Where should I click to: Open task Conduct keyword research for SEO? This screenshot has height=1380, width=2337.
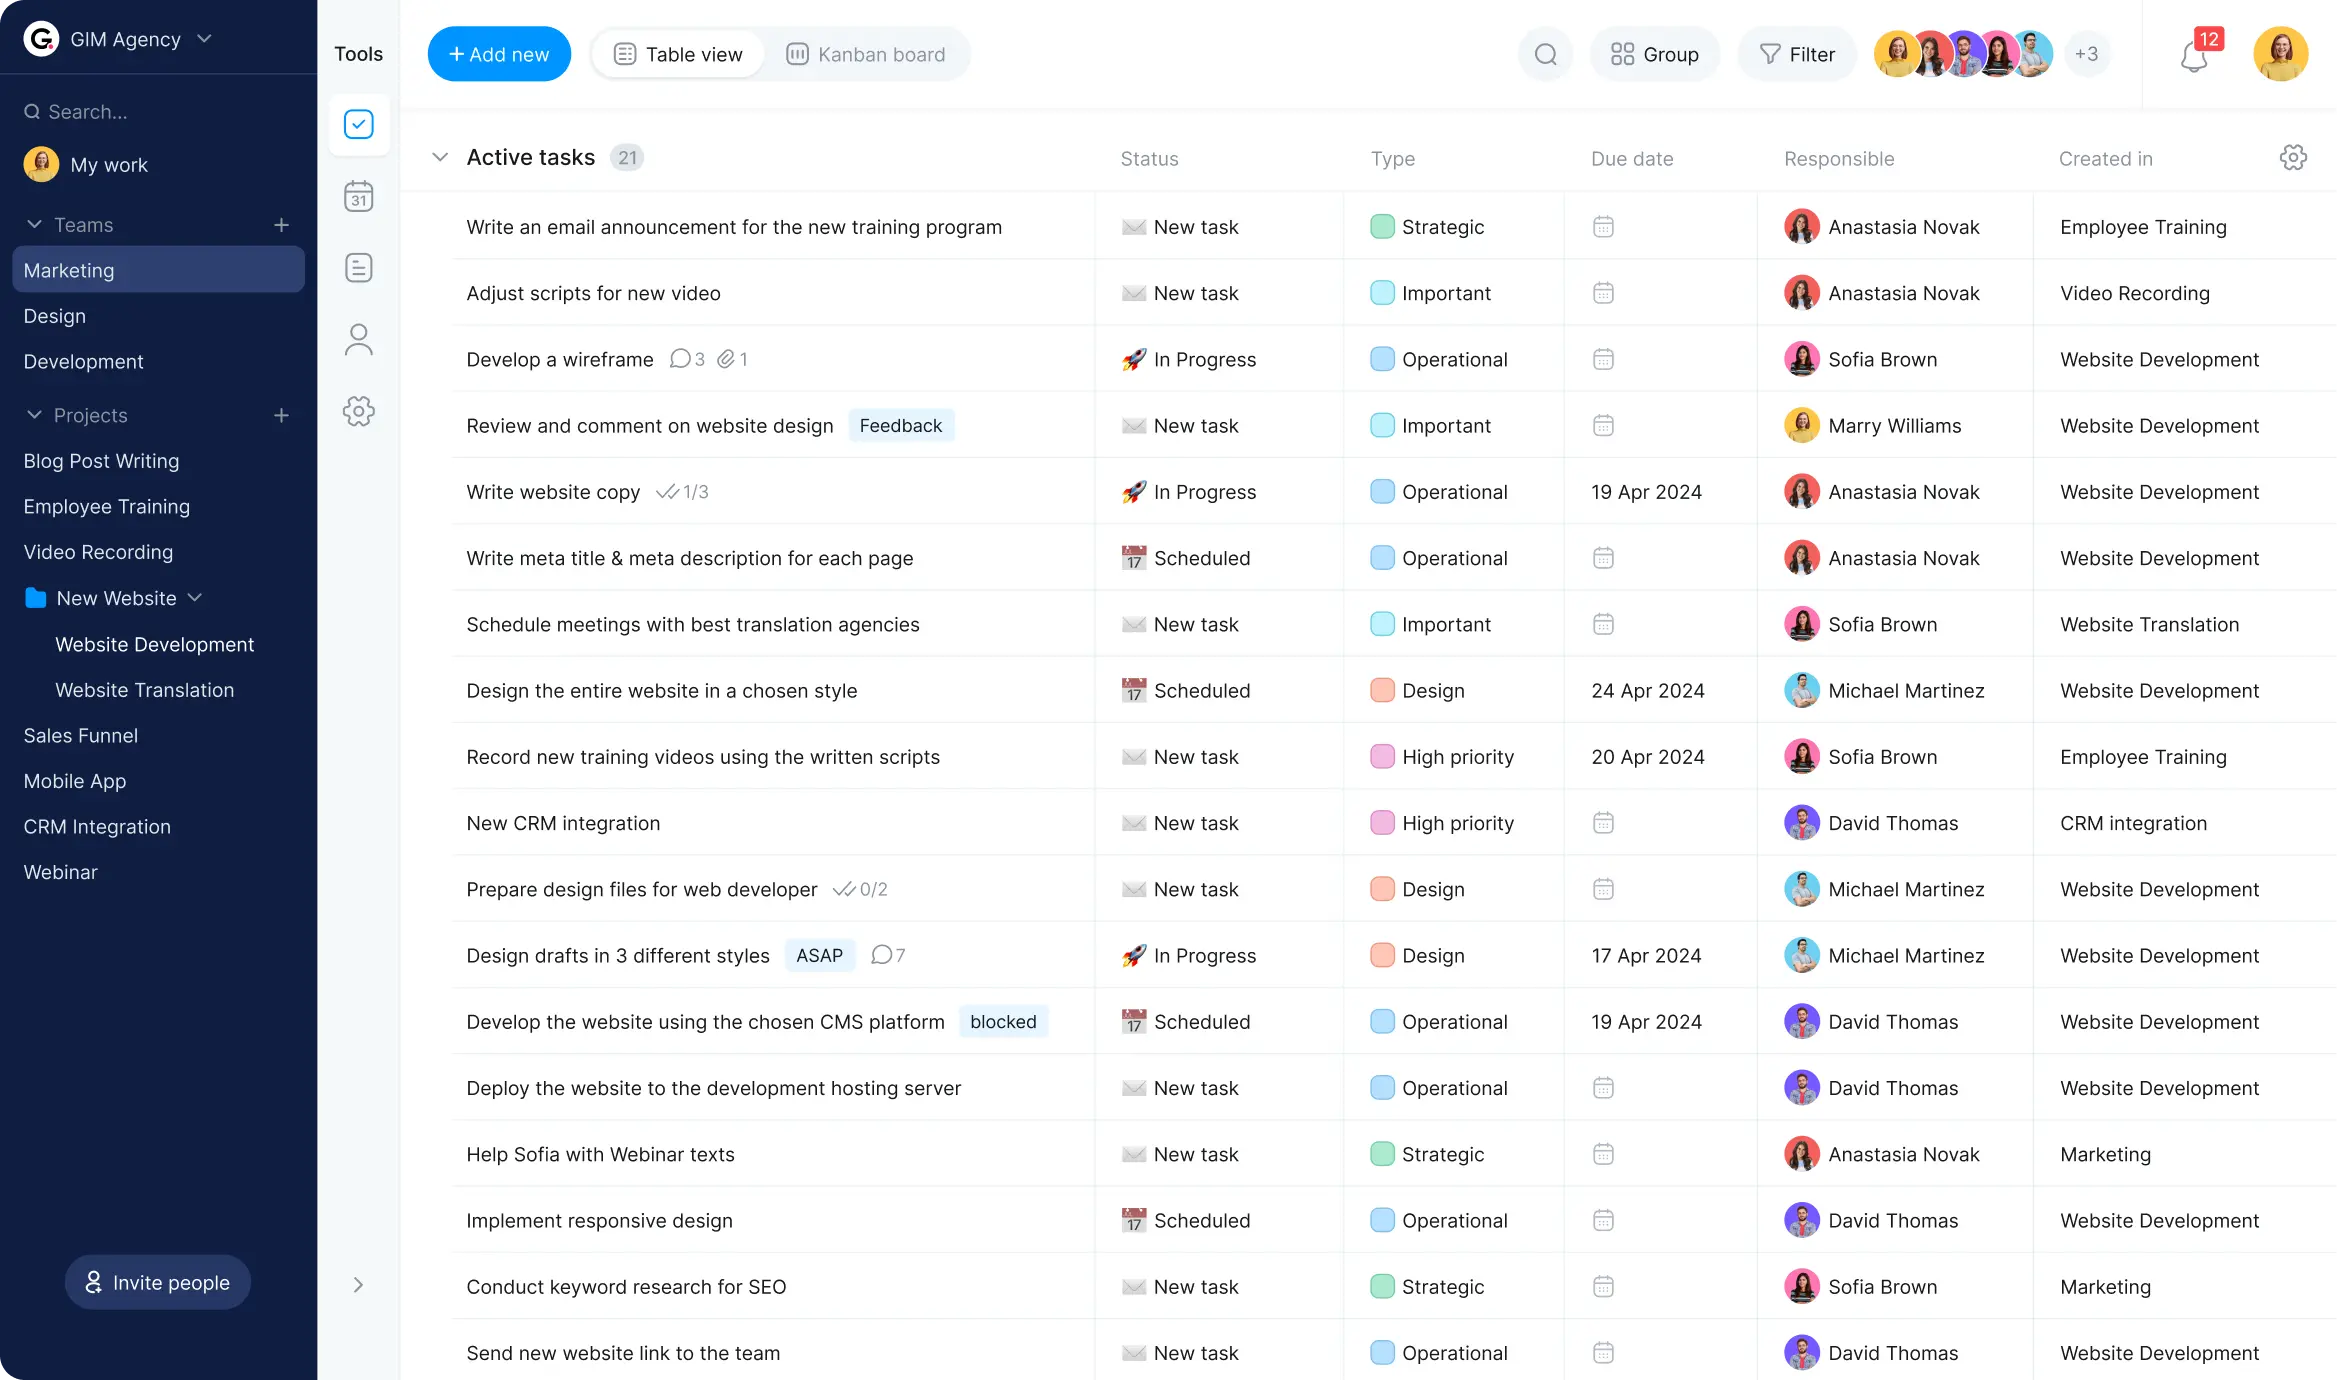pyautogui.click(x=626, y=1286)
